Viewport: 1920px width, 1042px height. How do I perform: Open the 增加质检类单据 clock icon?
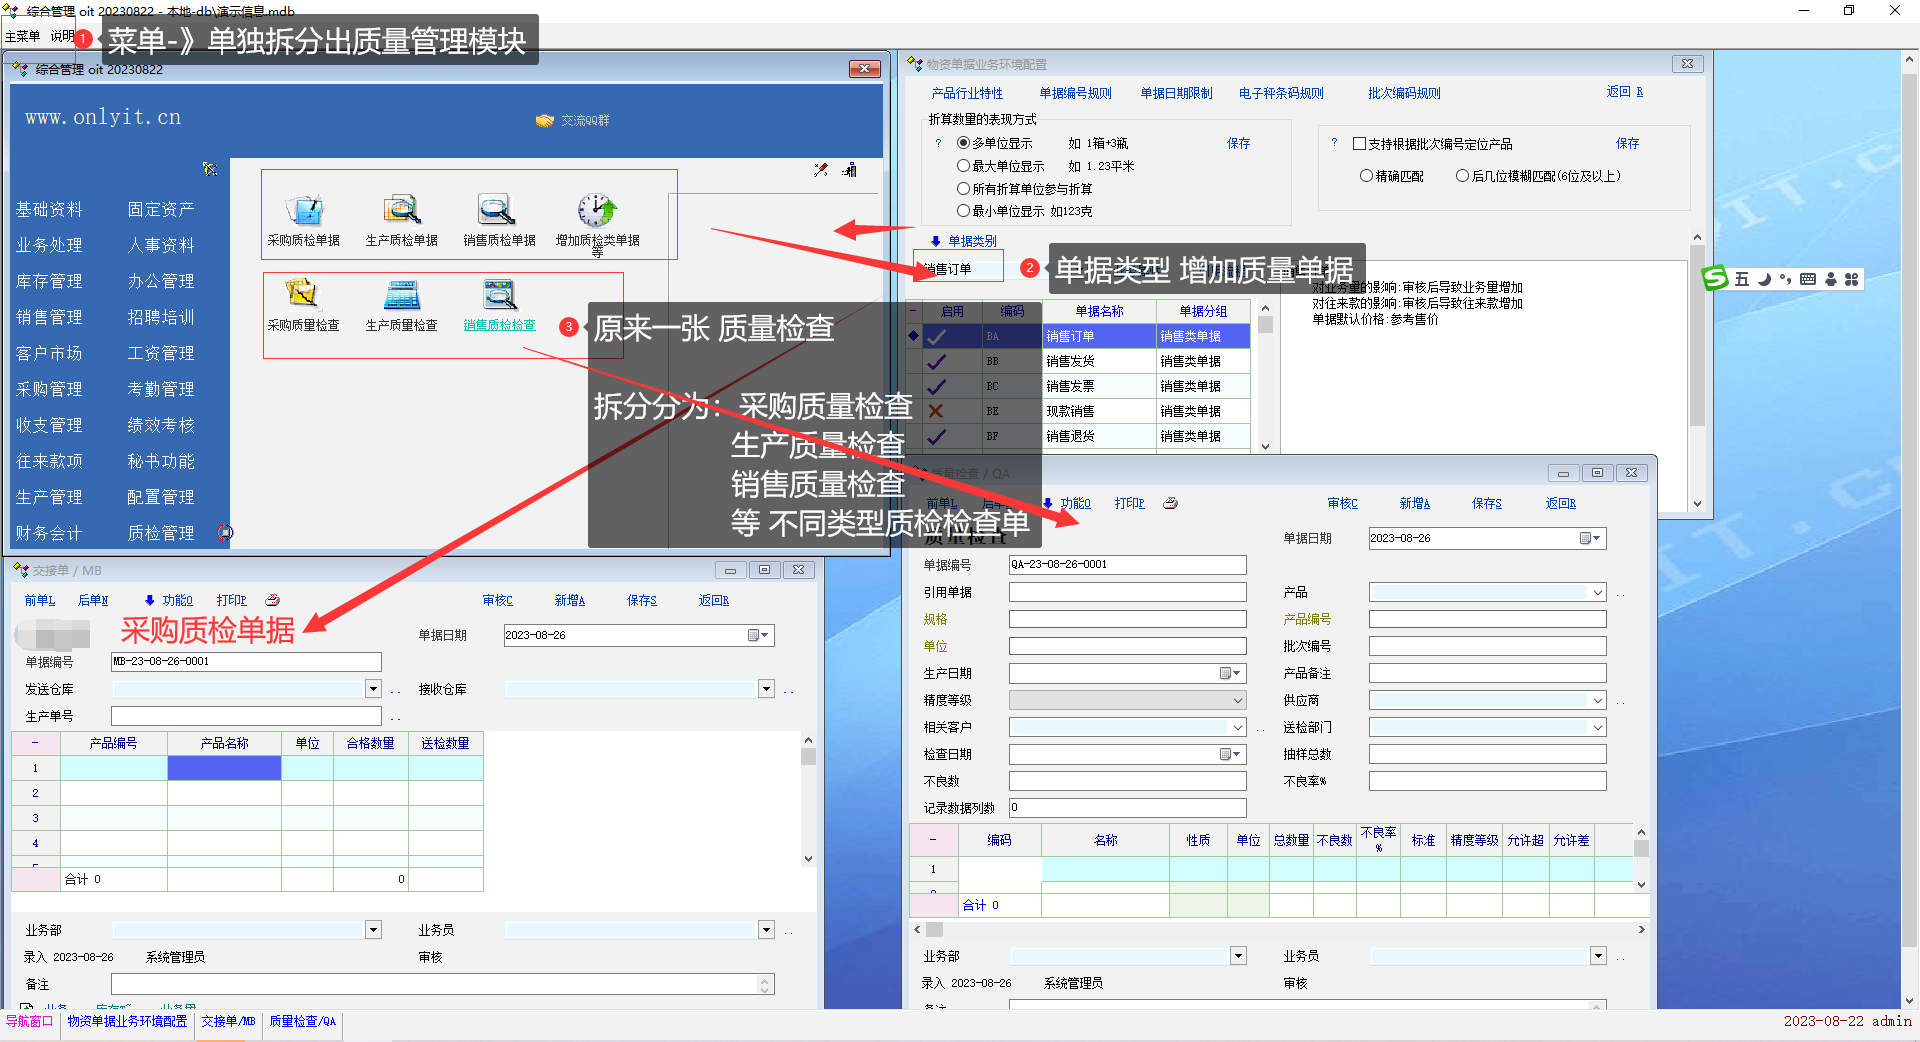[597, 211]
